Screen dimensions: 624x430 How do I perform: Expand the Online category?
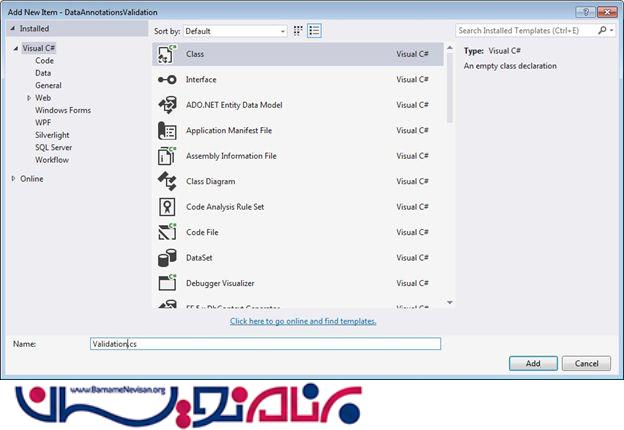point(13,179)
